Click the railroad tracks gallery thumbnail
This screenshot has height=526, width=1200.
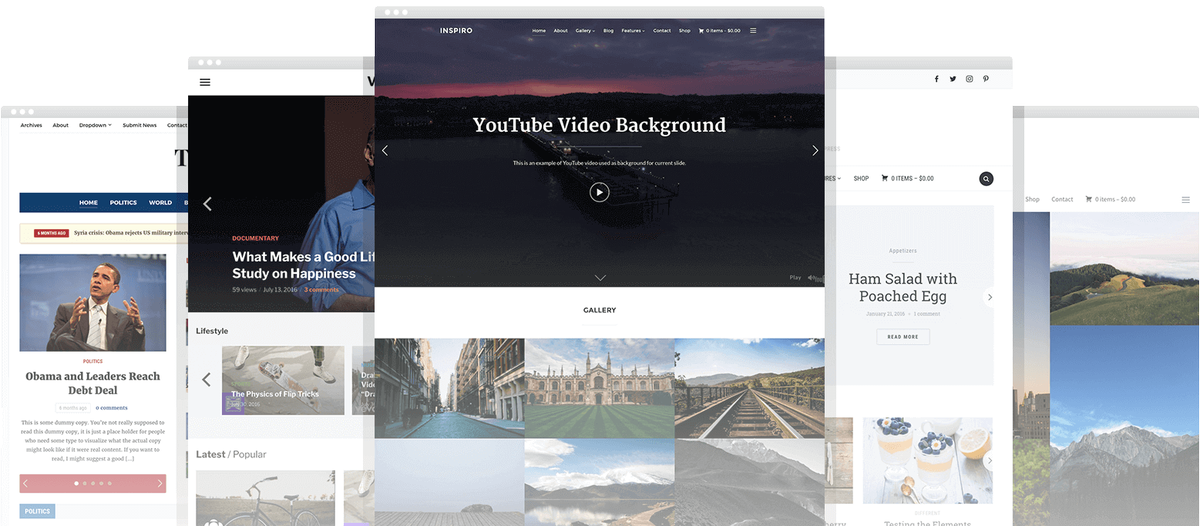coord(750,388)
